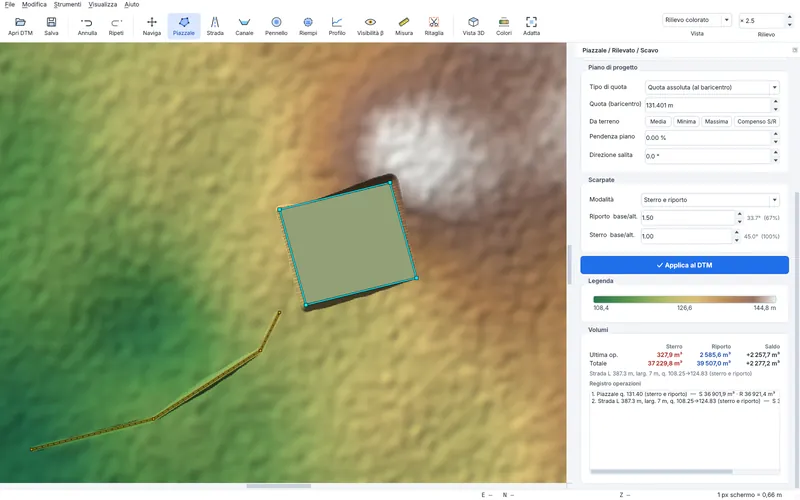Open the Colori palette settings

pos(504,26)
